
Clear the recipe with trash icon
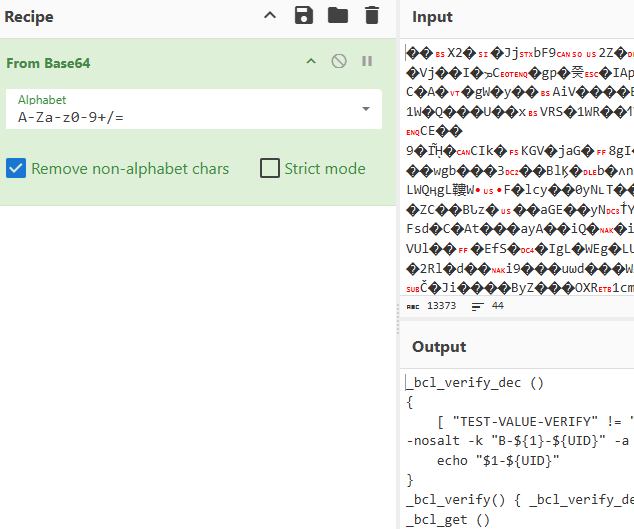(x=372, y=15)
